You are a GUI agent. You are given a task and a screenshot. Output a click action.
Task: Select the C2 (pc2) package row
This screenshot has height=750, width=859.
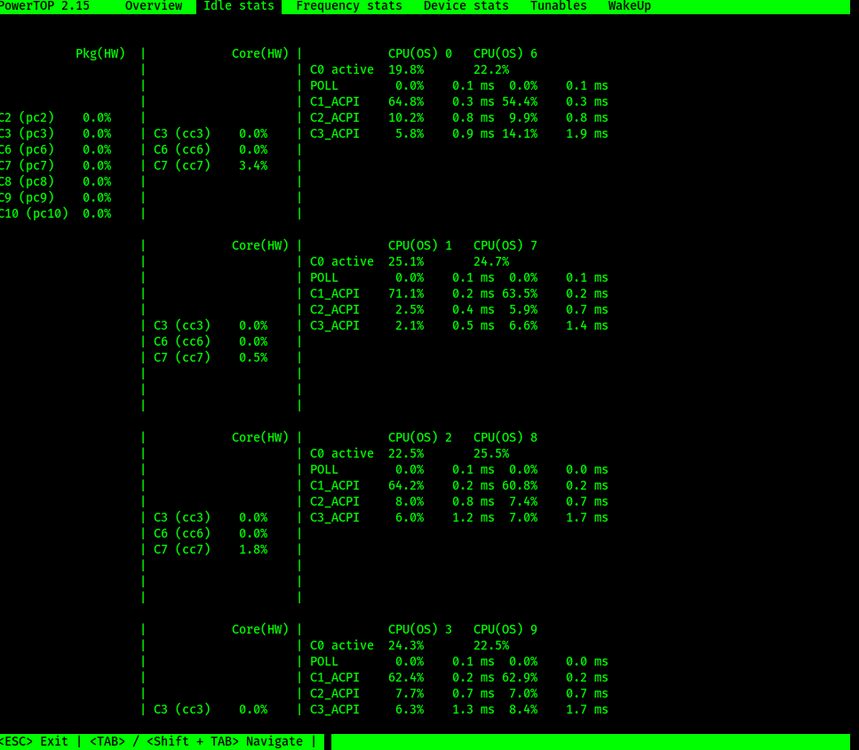[55, 118]
